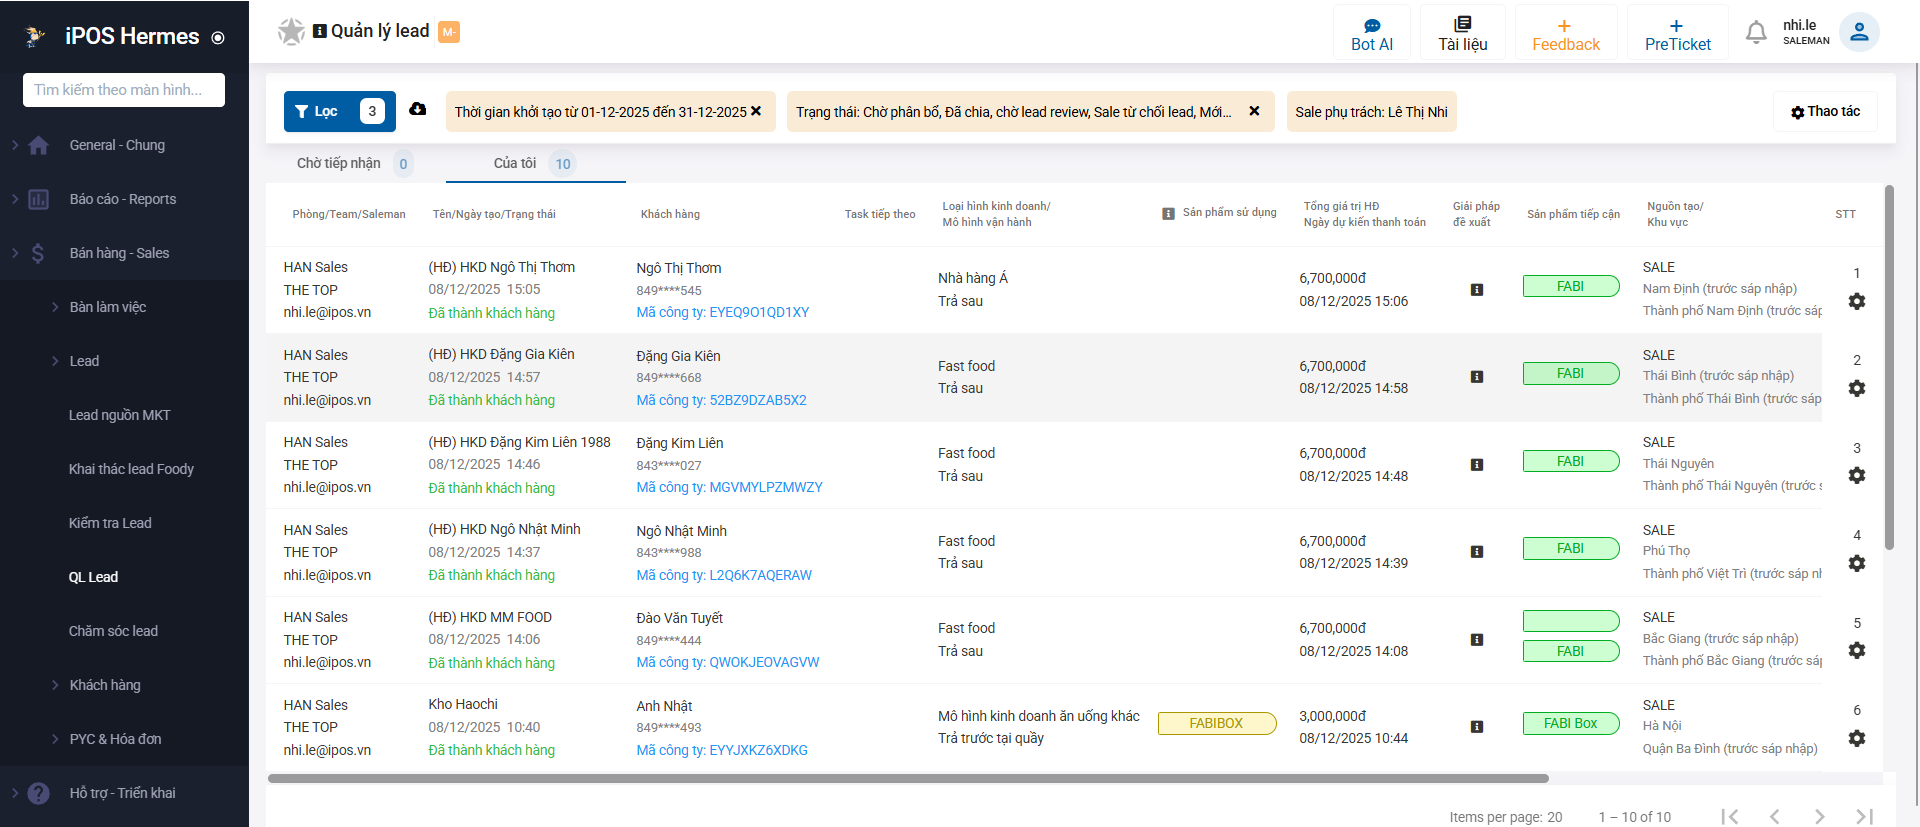
Task: Open Mã công ty: MGVMYLPZMWZY link
Action: (x=729, y=487)
